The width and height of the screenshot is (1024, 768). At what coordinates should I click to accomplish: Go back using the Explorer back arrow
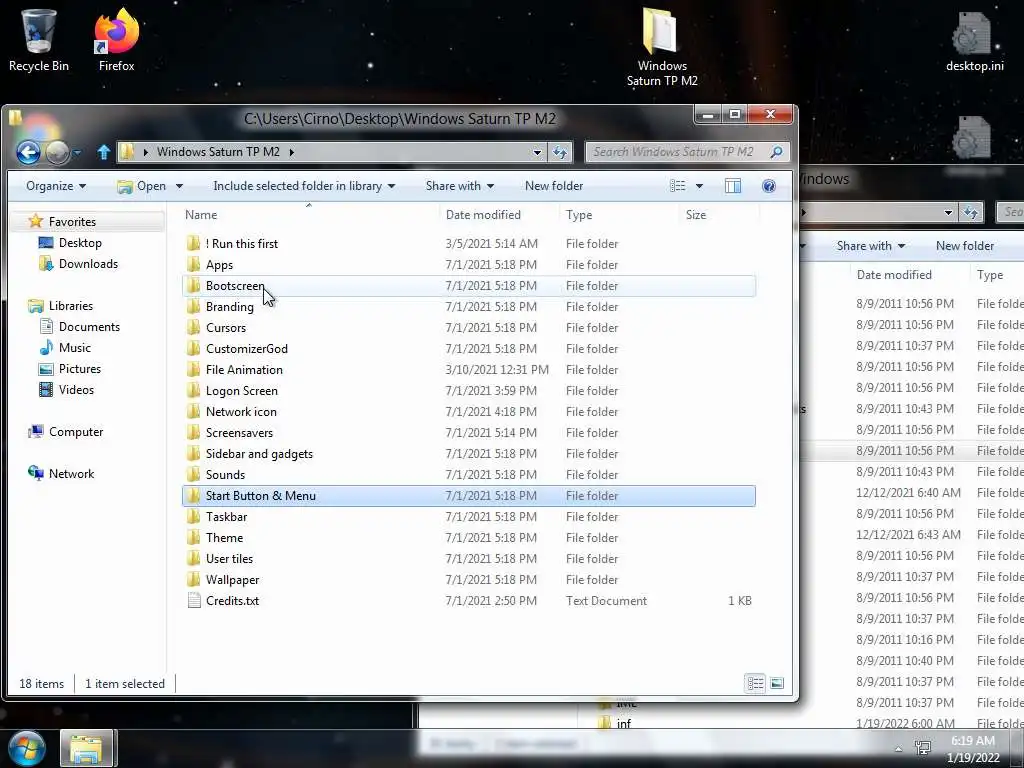(x=28, y=152)
